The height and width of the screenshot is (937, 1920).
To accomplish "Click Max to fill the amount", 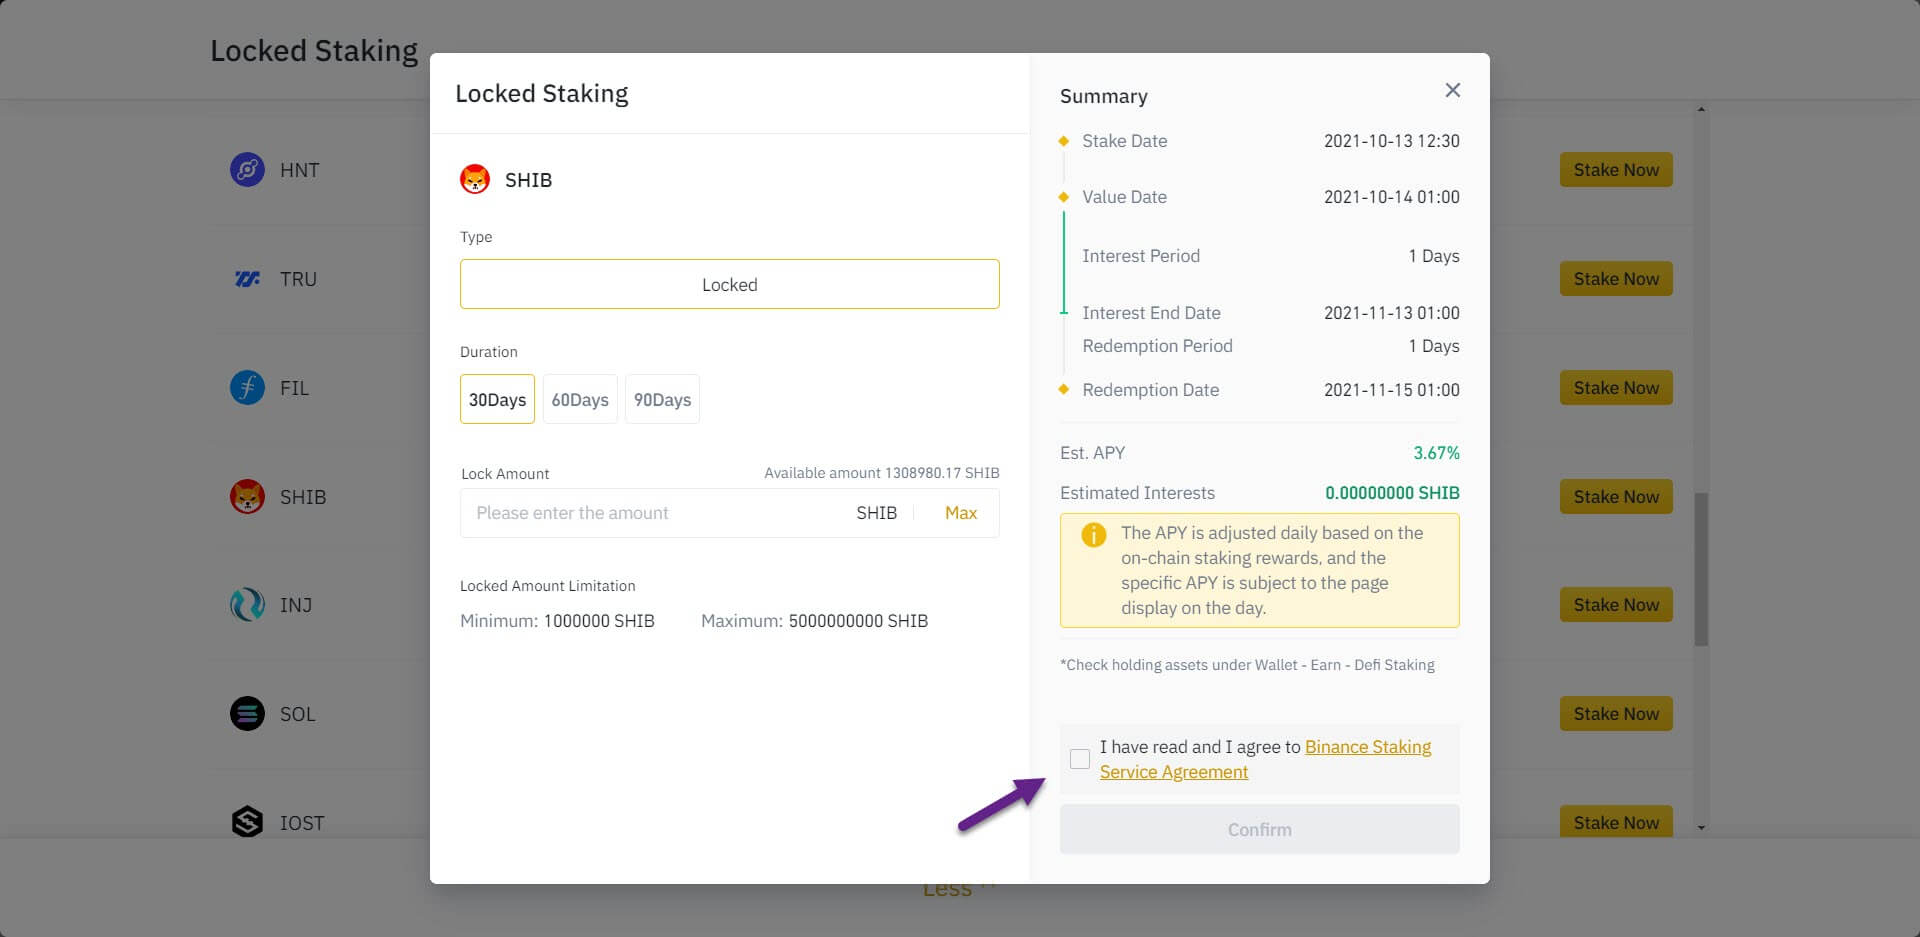I will point(961,513).
